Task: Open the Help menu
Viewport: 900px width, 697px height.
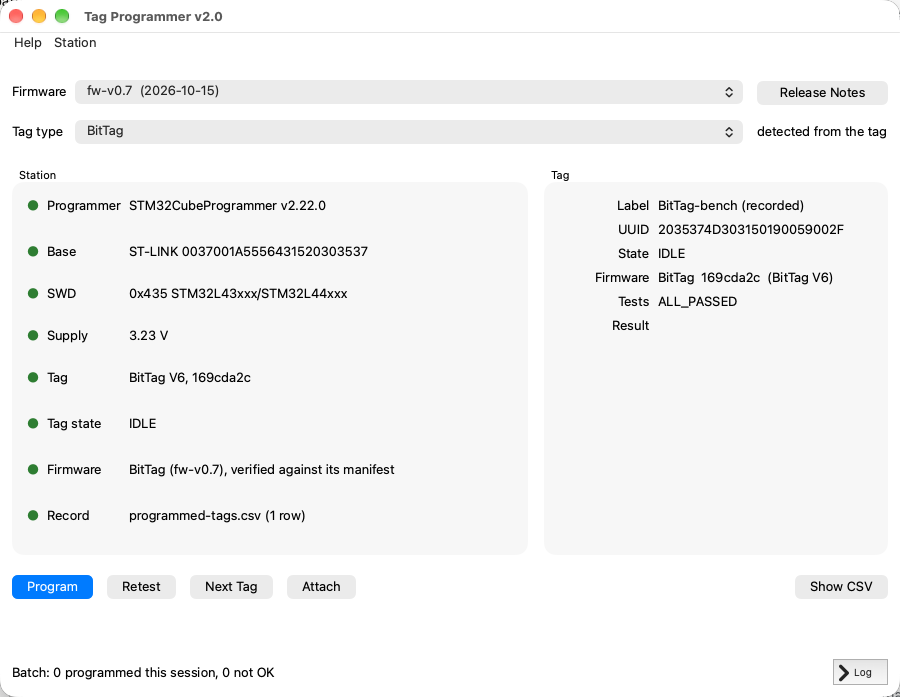Action: tap(28, 42)
